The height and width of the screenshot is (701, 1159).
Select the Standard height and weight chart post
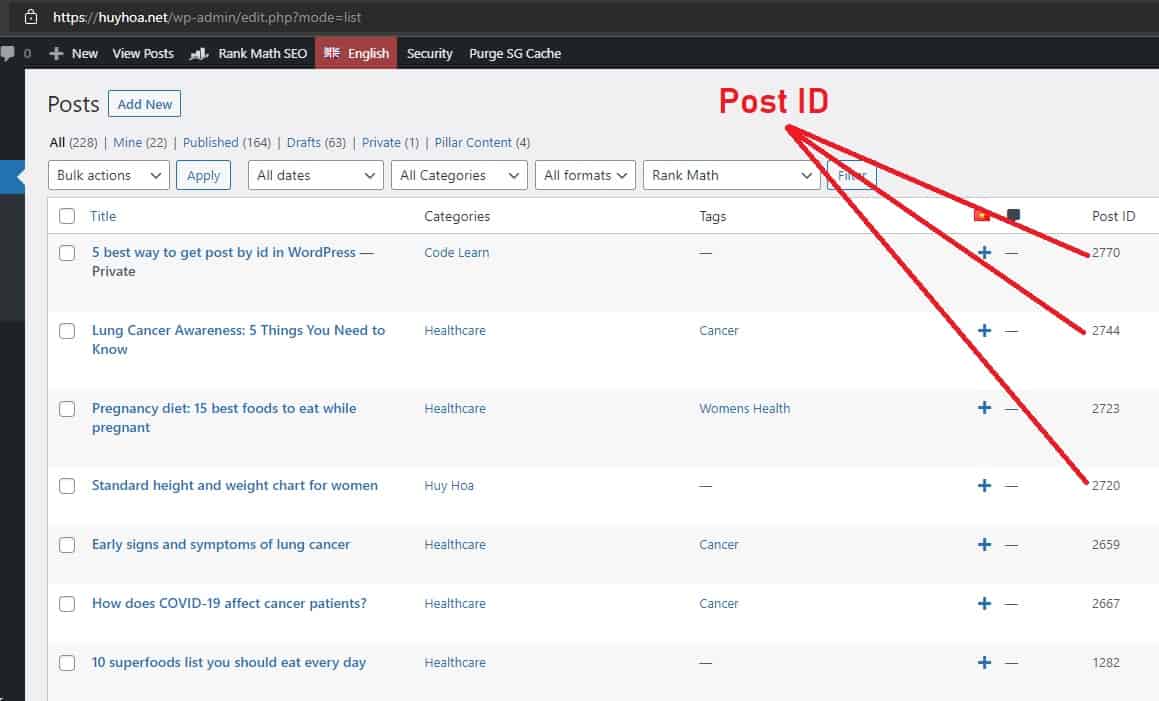pos(67,486)
